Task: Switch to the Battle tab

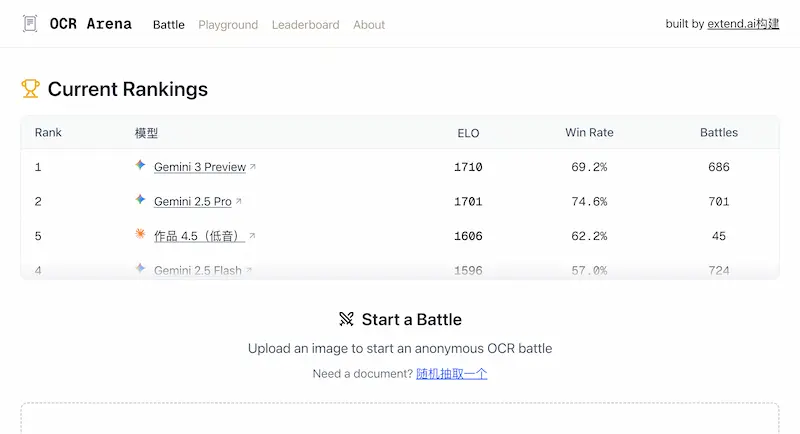Action: pyautogui.click(x=169, y=25)
